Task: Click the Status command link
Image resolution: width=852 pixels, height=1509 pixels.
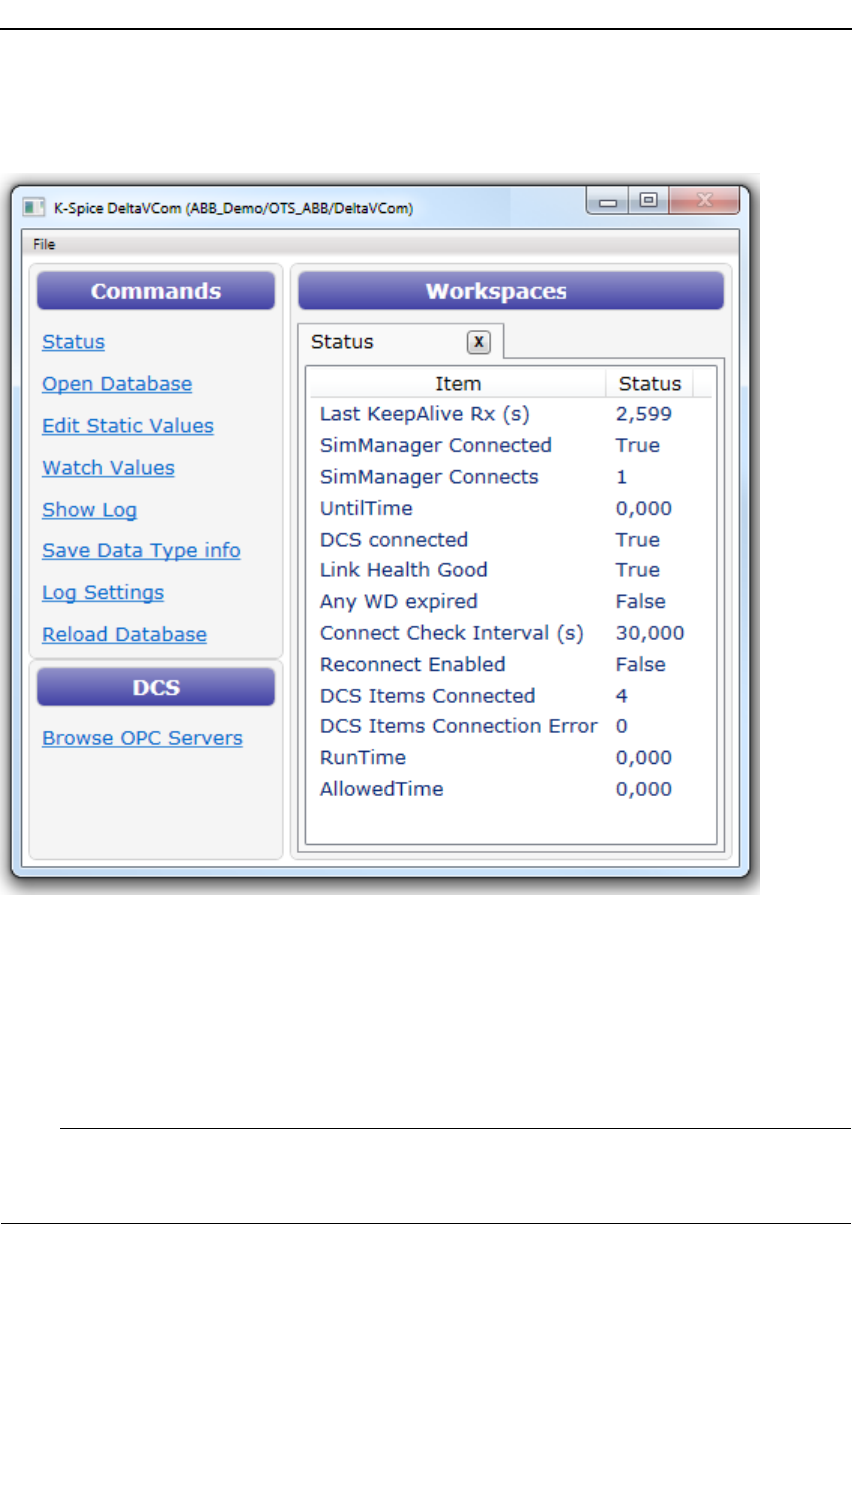Action: [x=73, y=342]
